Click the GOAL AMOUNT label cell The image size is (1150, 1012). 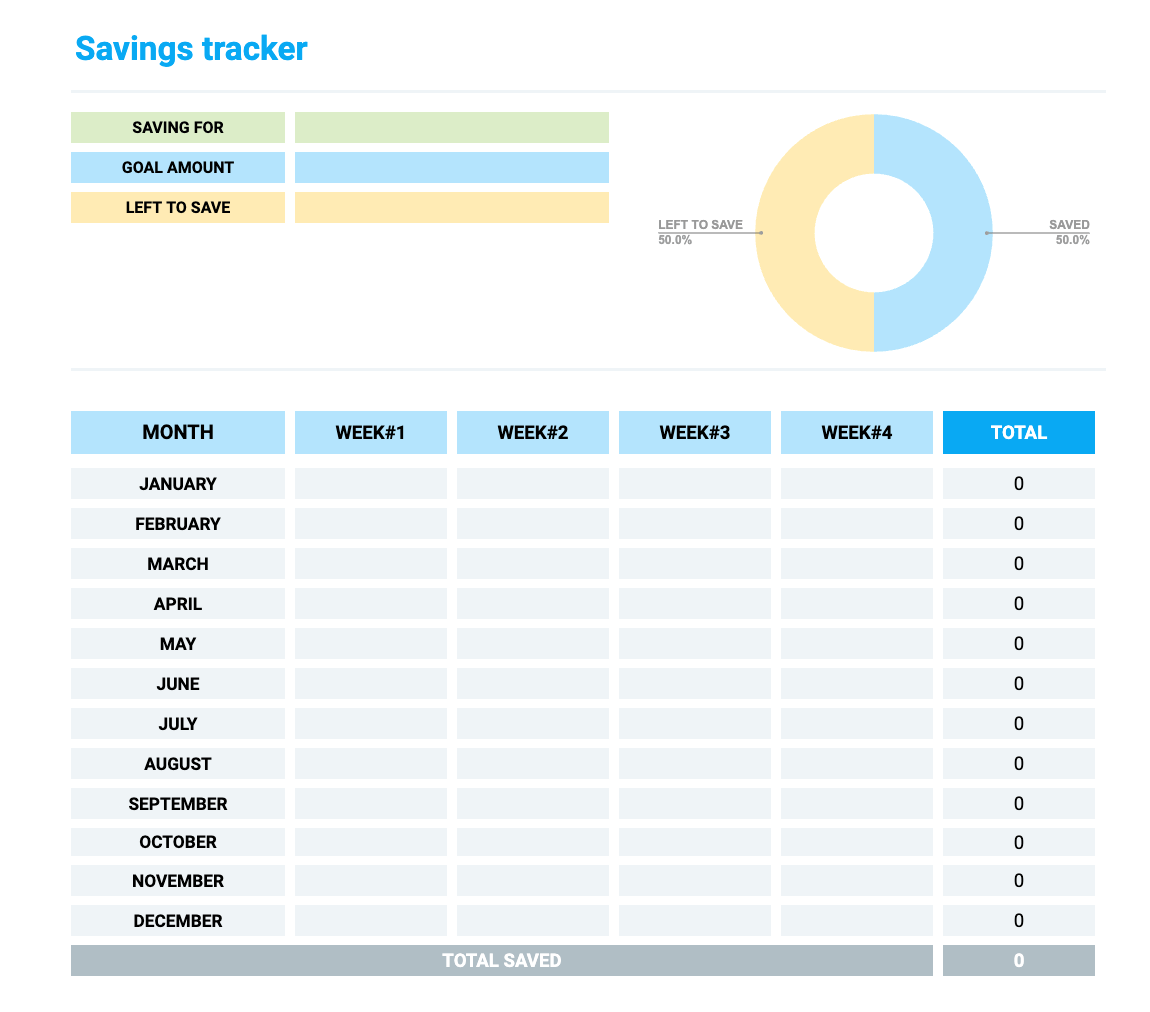pos(177,167)
